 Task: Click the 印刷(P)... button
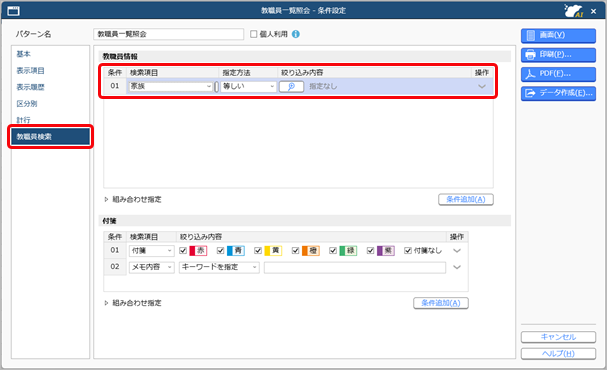point(558,55)
